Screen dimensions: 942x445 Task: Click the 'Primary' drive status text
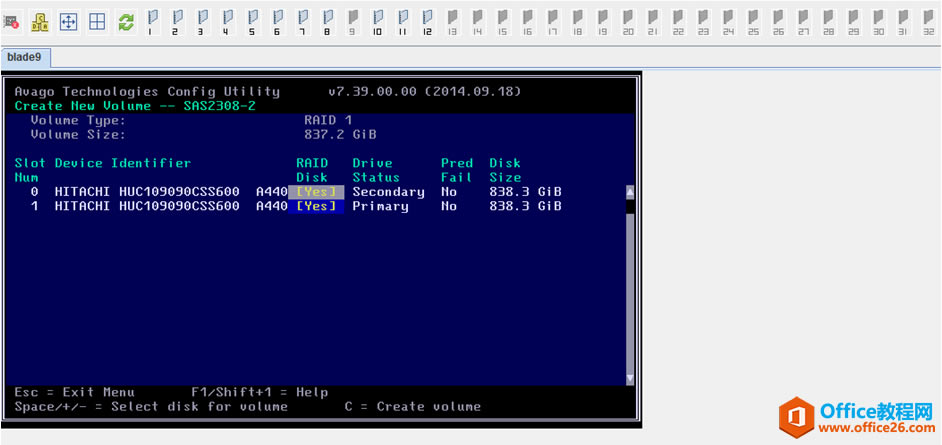380,207
